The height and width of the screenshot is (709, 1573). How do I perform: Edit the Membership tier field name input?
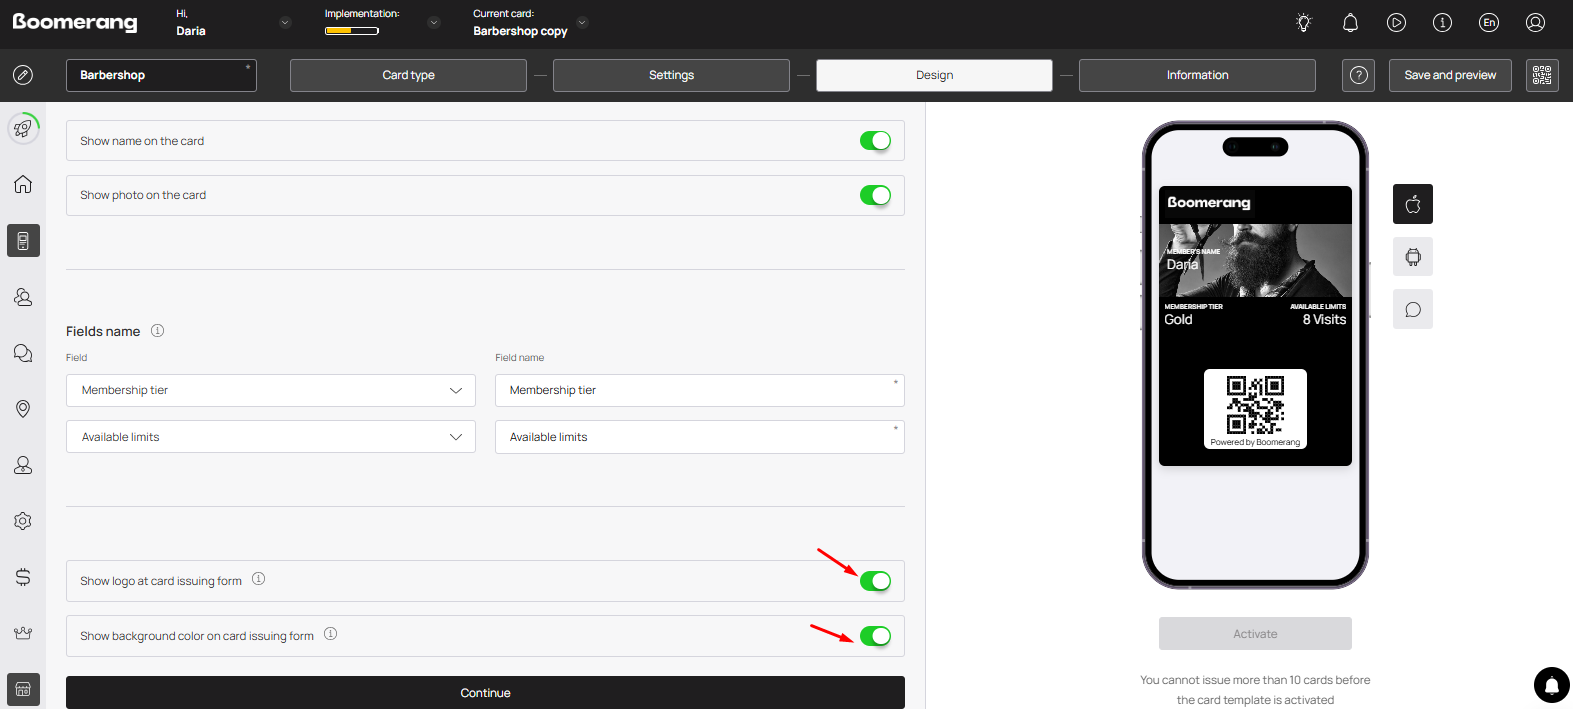[x=700, y=390]
